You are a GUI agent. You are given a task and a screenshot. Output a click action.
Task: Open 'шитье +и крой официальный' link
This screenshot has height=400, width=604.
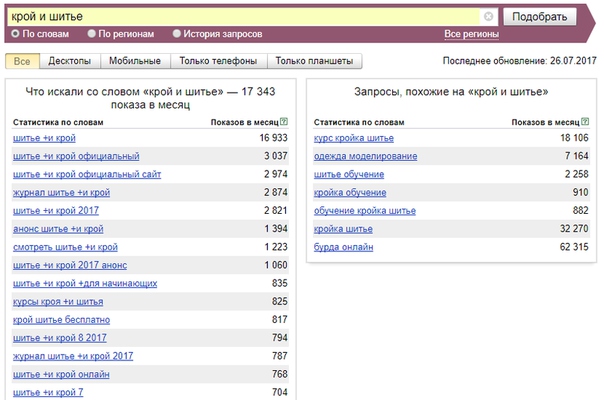coord(76,156)
